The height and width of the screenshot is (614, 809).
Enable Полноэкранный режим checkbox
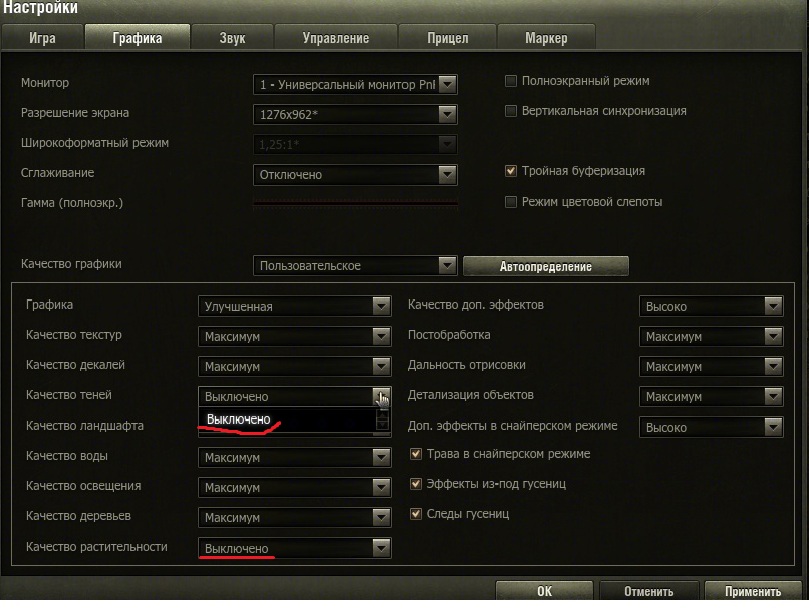click(x=511, y=81)
